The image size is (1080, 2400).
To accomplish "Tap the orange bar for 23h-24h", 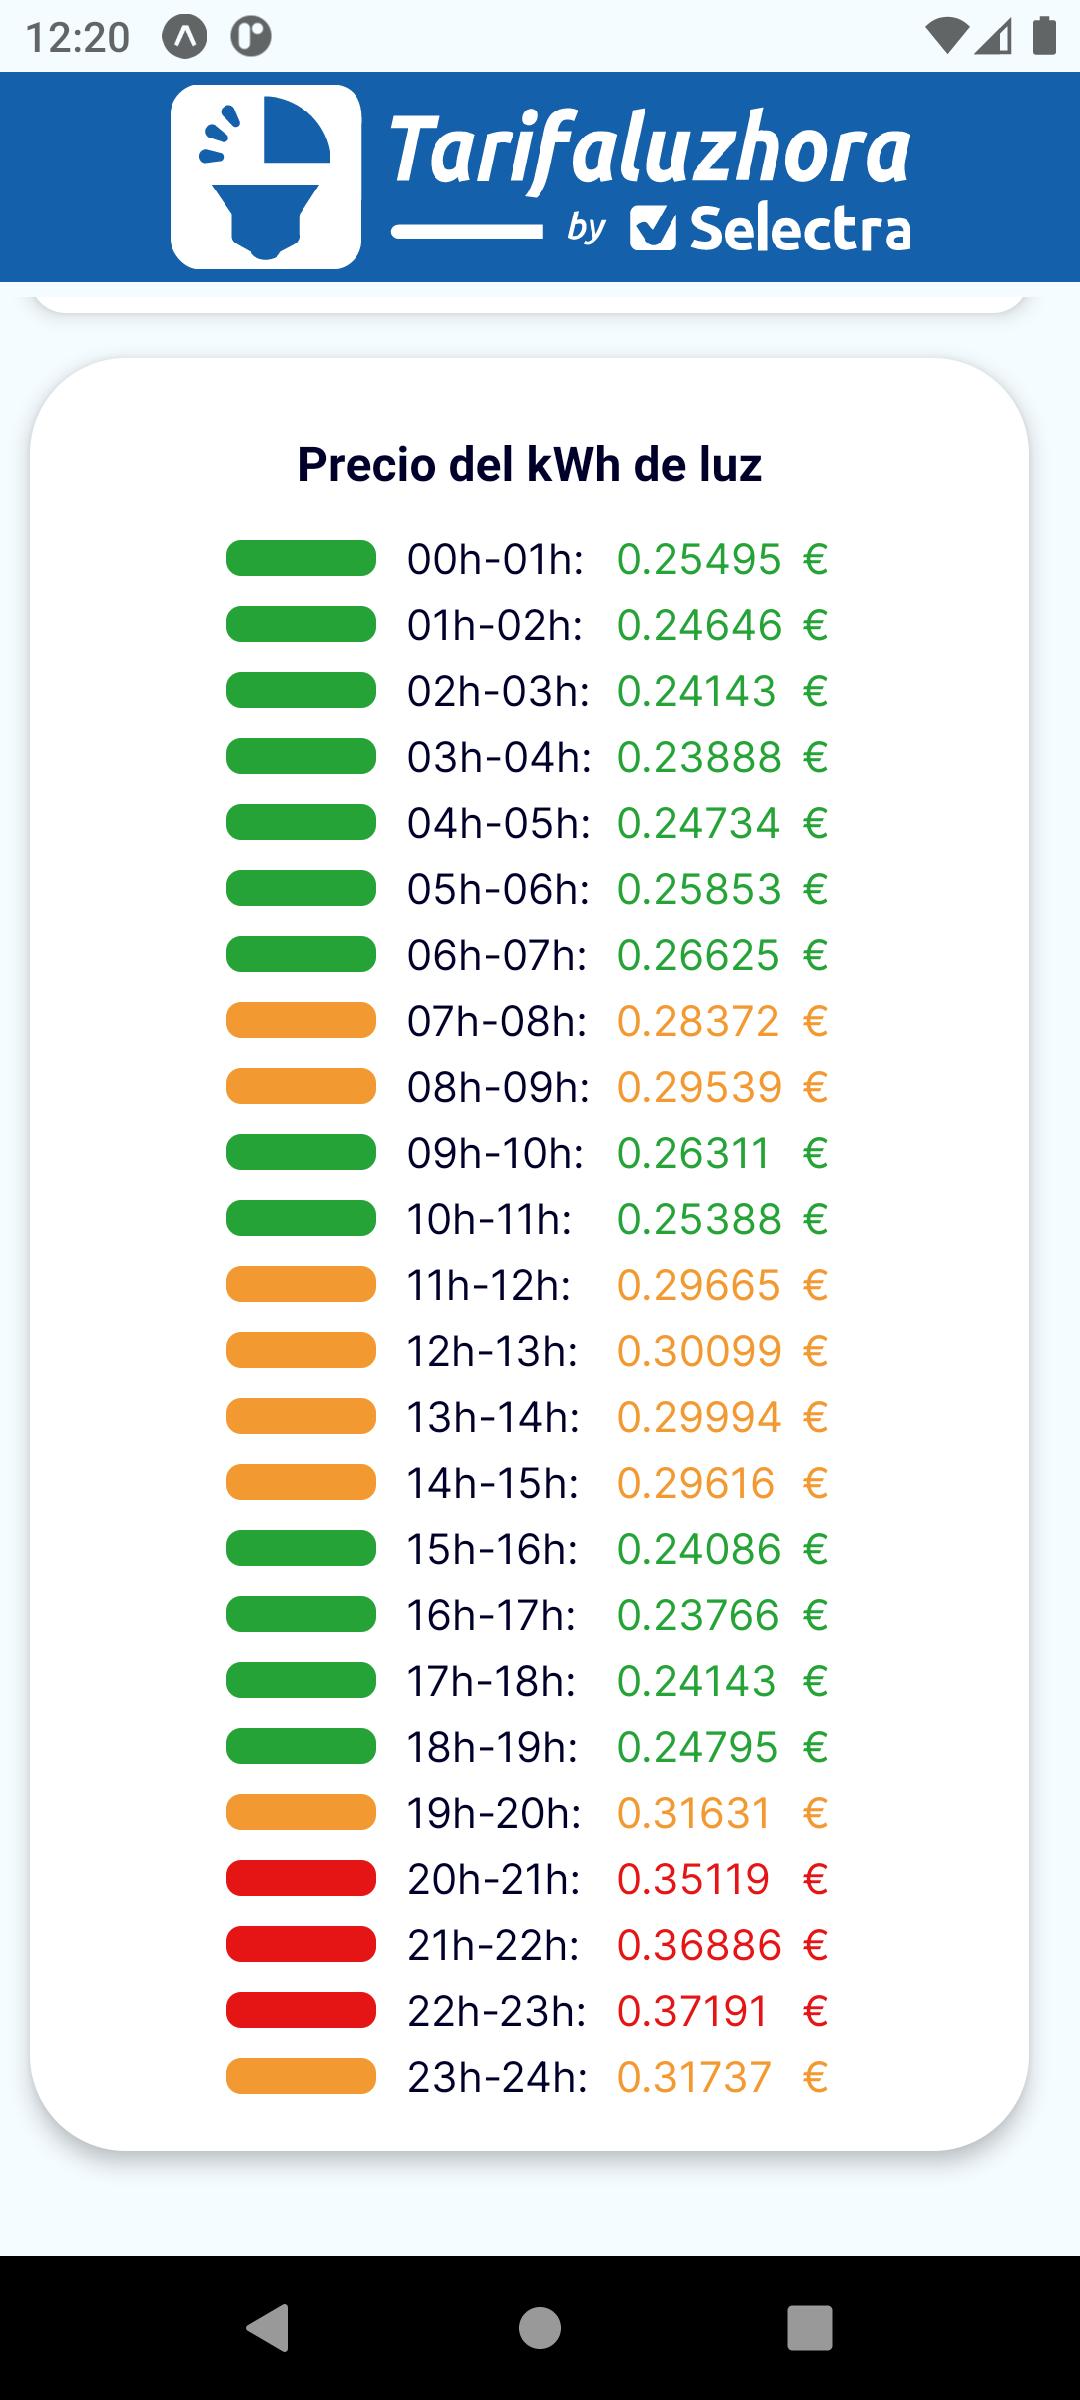I will 301,2076.
